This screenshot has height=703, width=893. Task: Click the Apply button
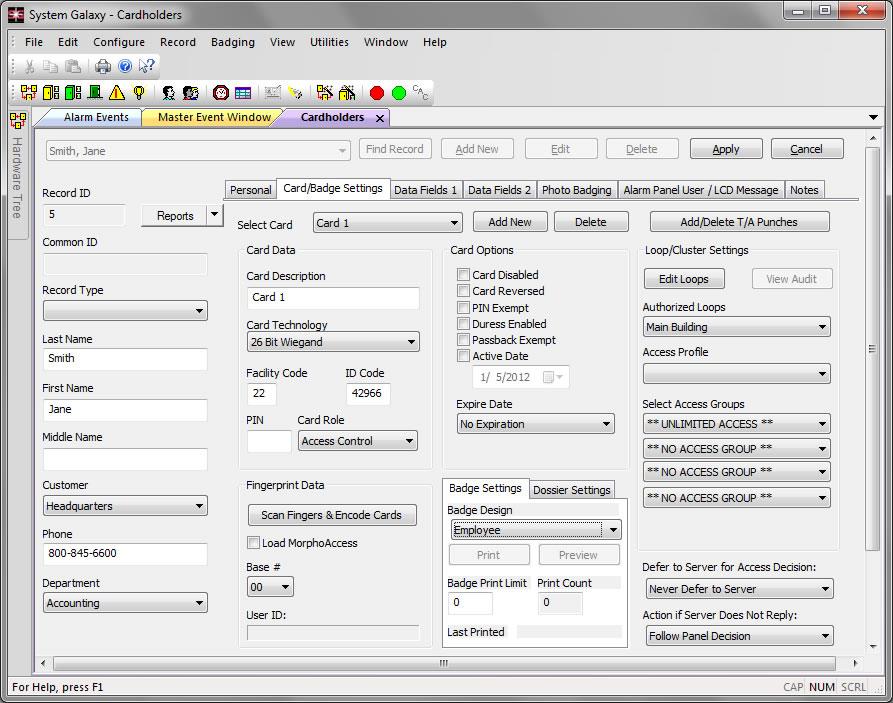[725, 149]
